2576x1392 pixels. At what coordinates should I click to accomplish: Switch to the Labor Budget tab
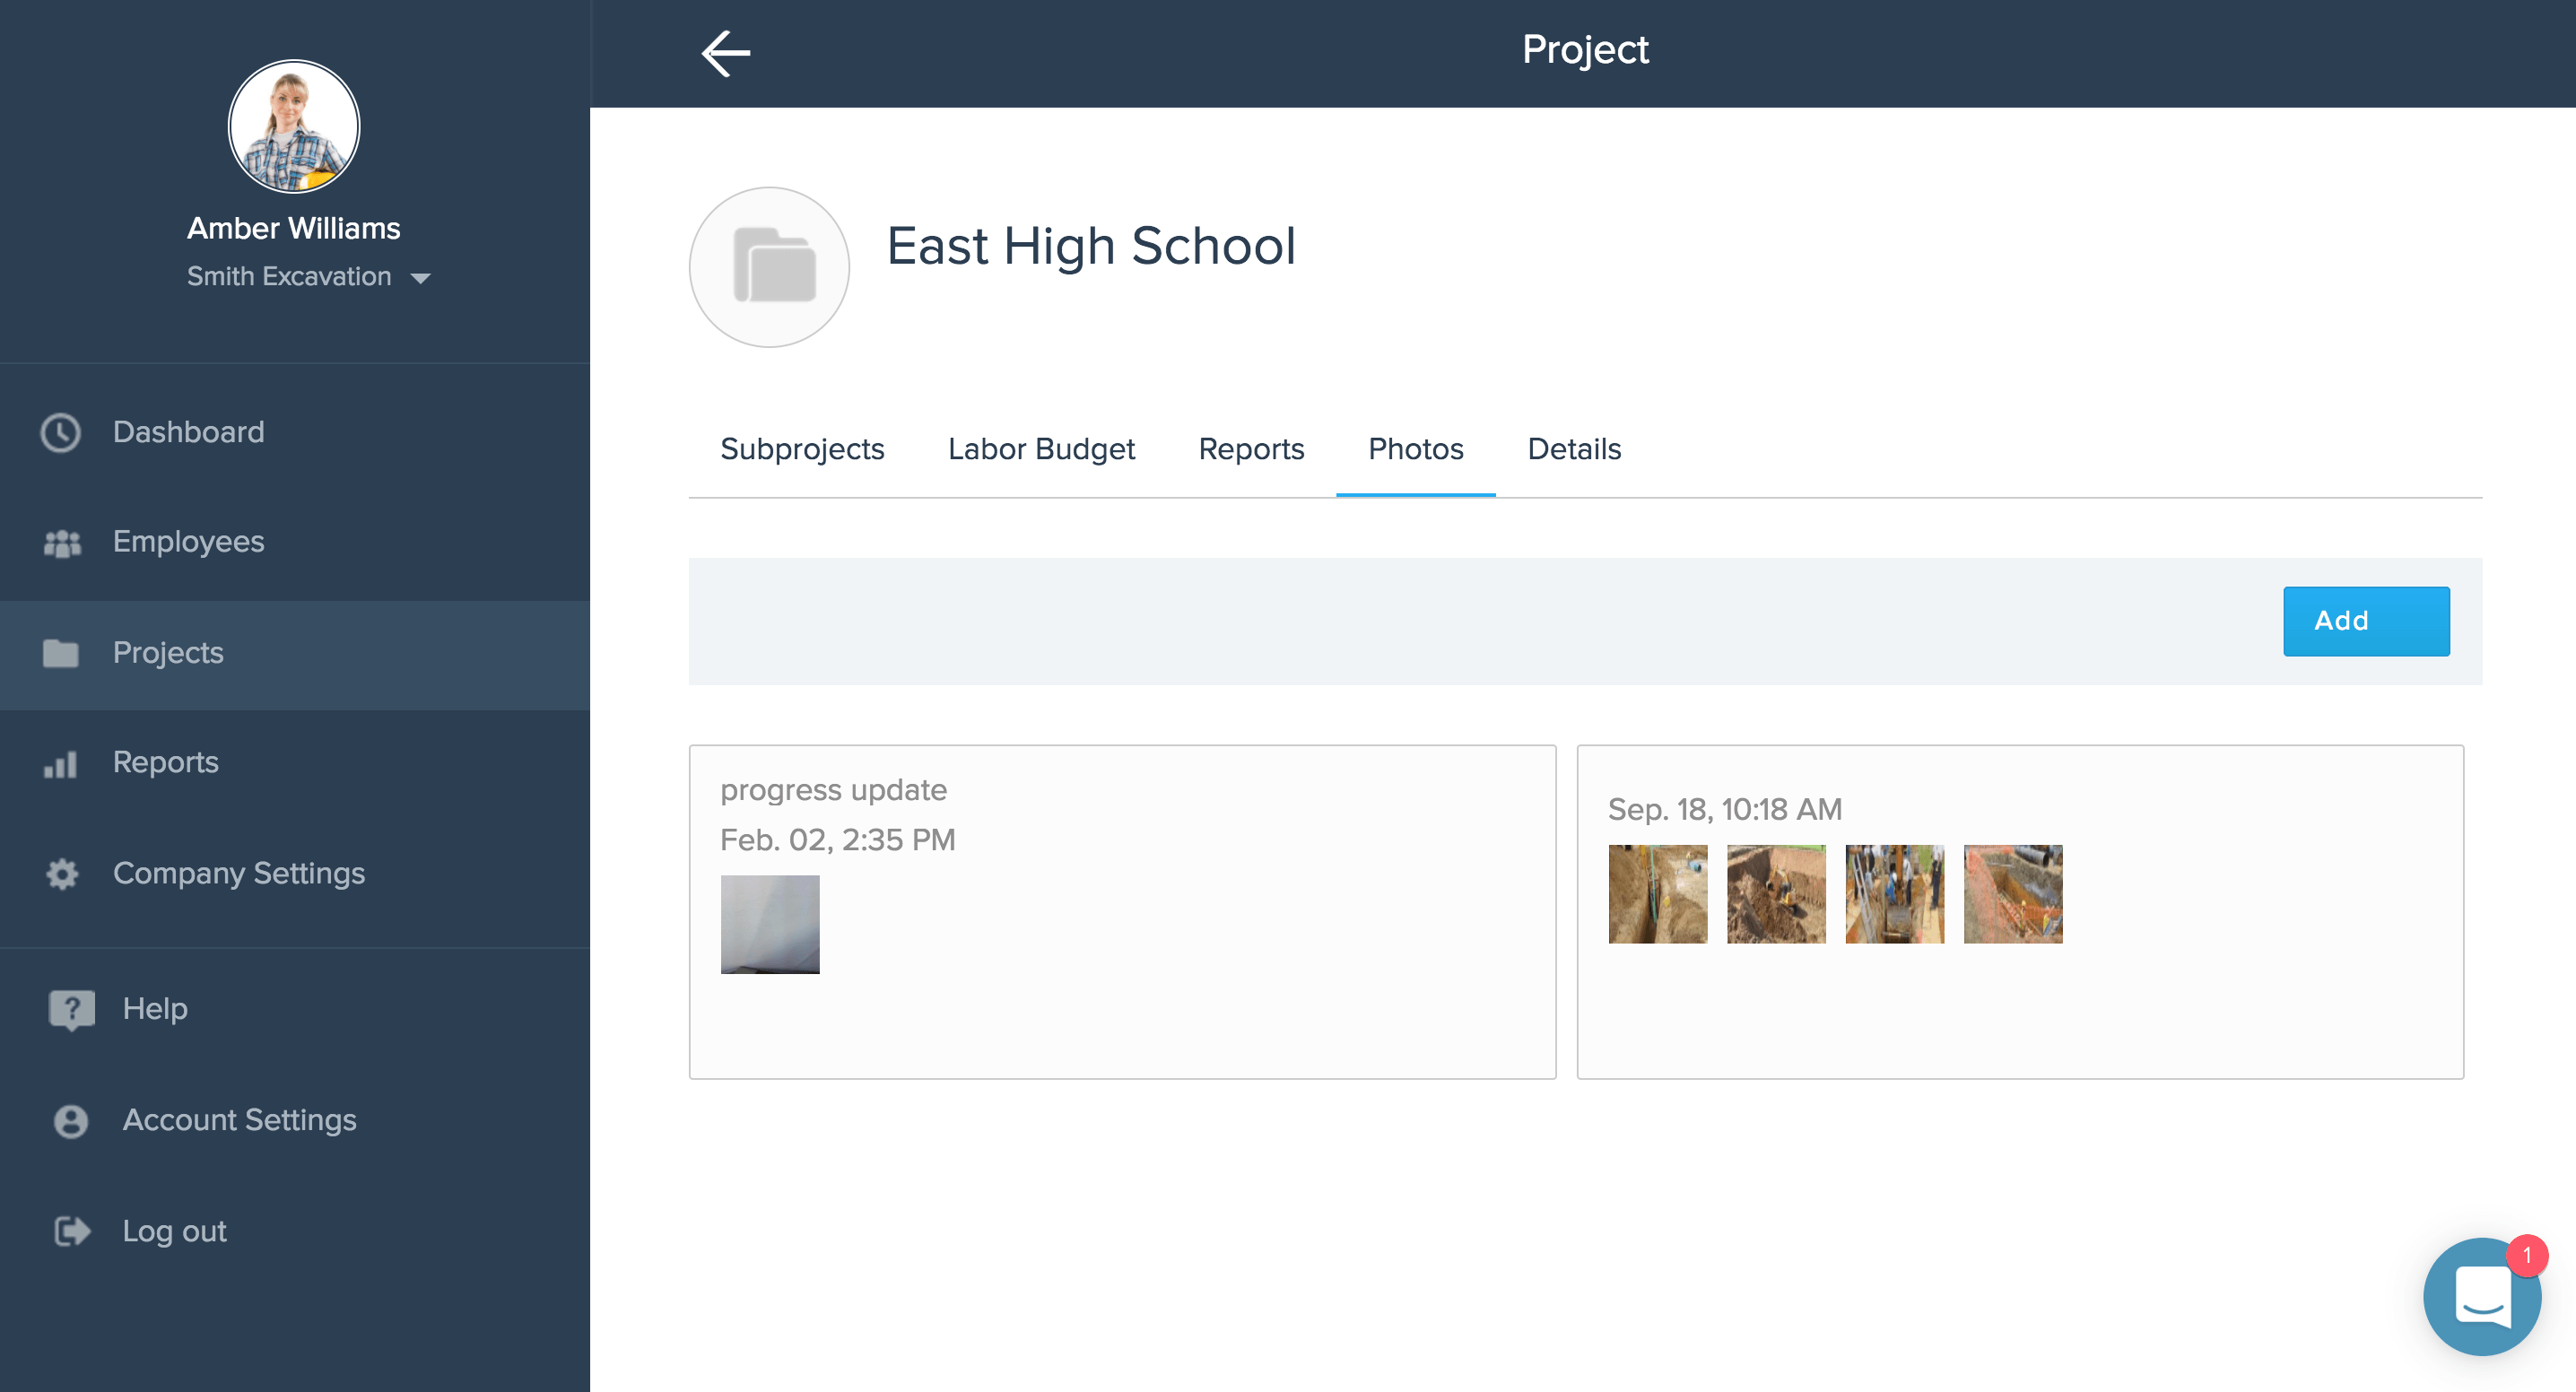click(1041, 449)
